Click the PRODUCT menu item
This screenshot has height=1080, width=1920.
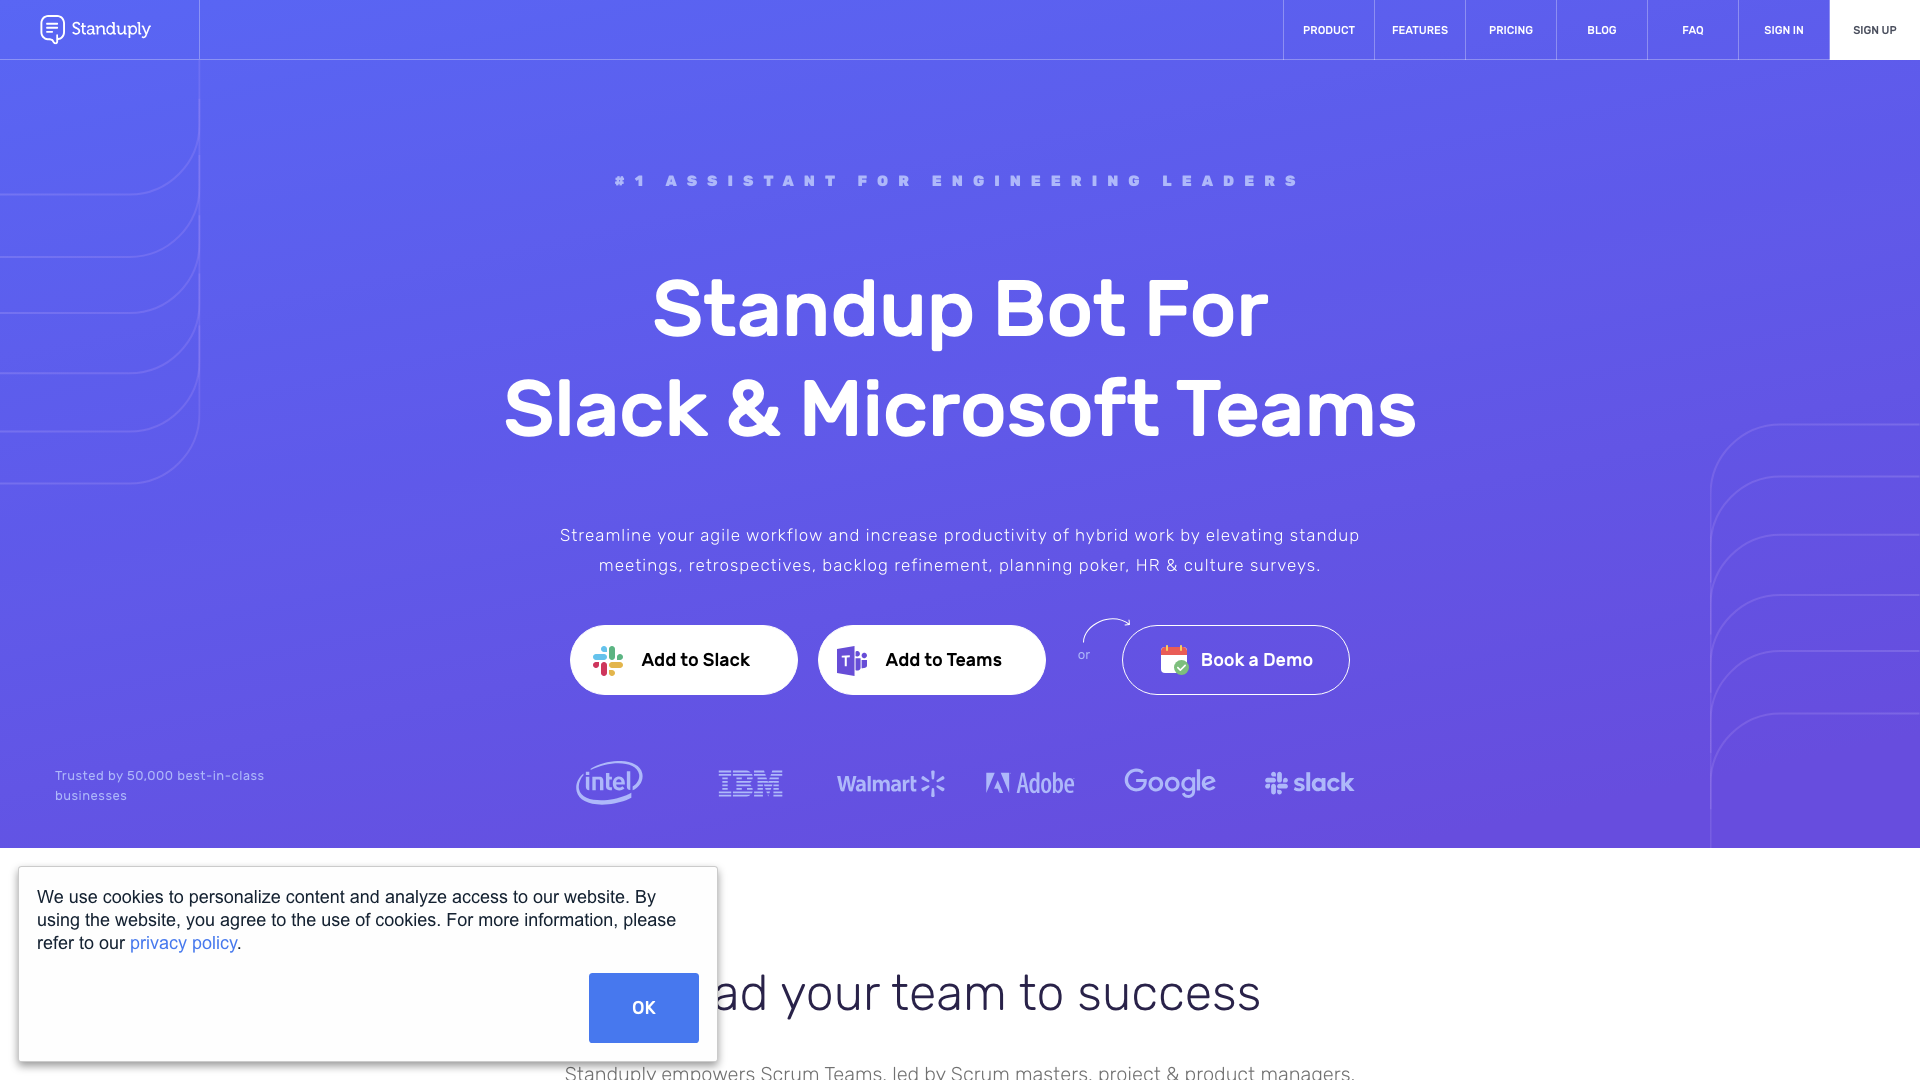click(1328, 29)
